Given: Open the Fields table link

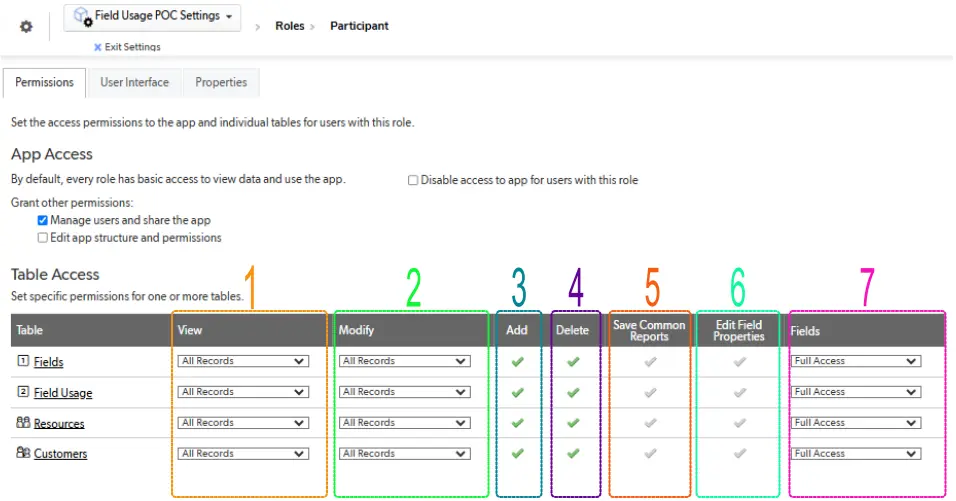Looking at the screenshot, I should pos(49,362).
